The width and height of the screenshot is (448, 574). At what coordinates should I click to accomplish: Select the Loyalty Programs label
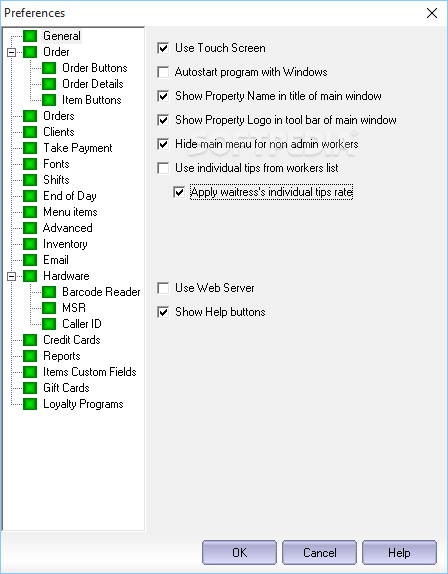pyautogui.click(x=83, y=404)
